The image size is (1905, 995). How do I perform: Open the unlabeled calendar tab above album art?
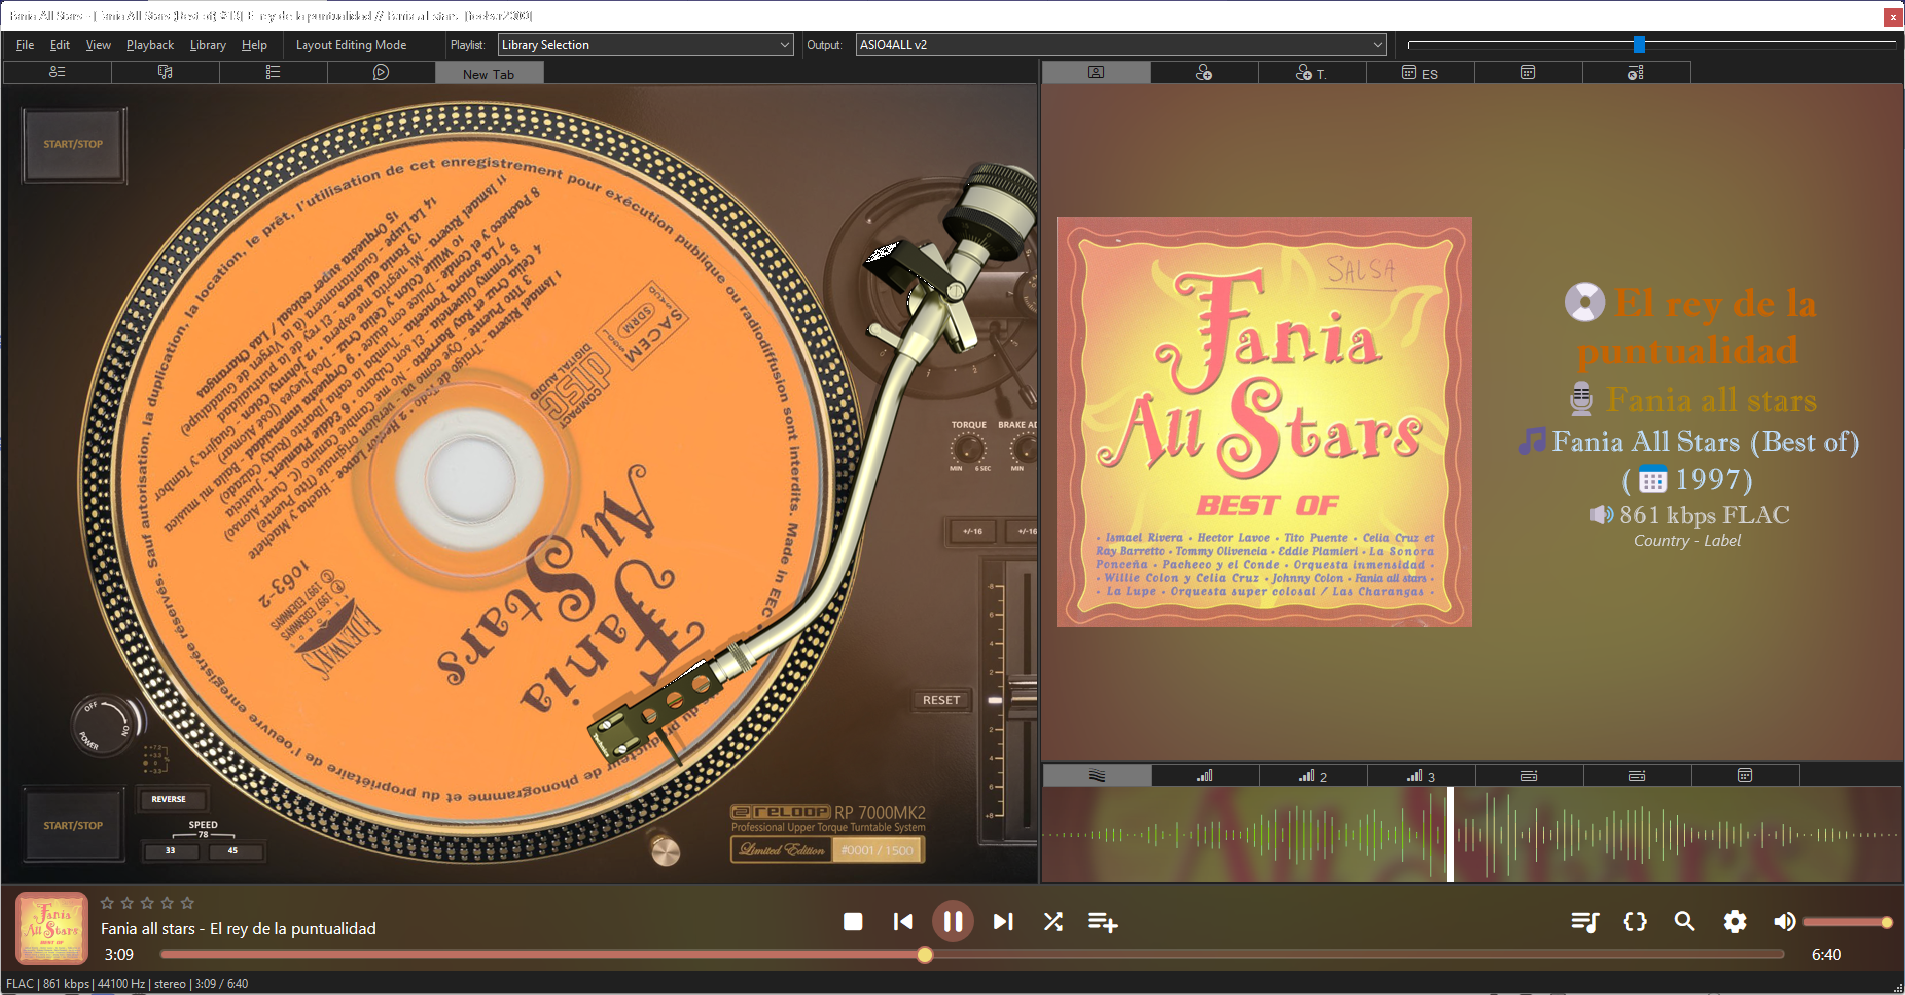[1528, 73]
